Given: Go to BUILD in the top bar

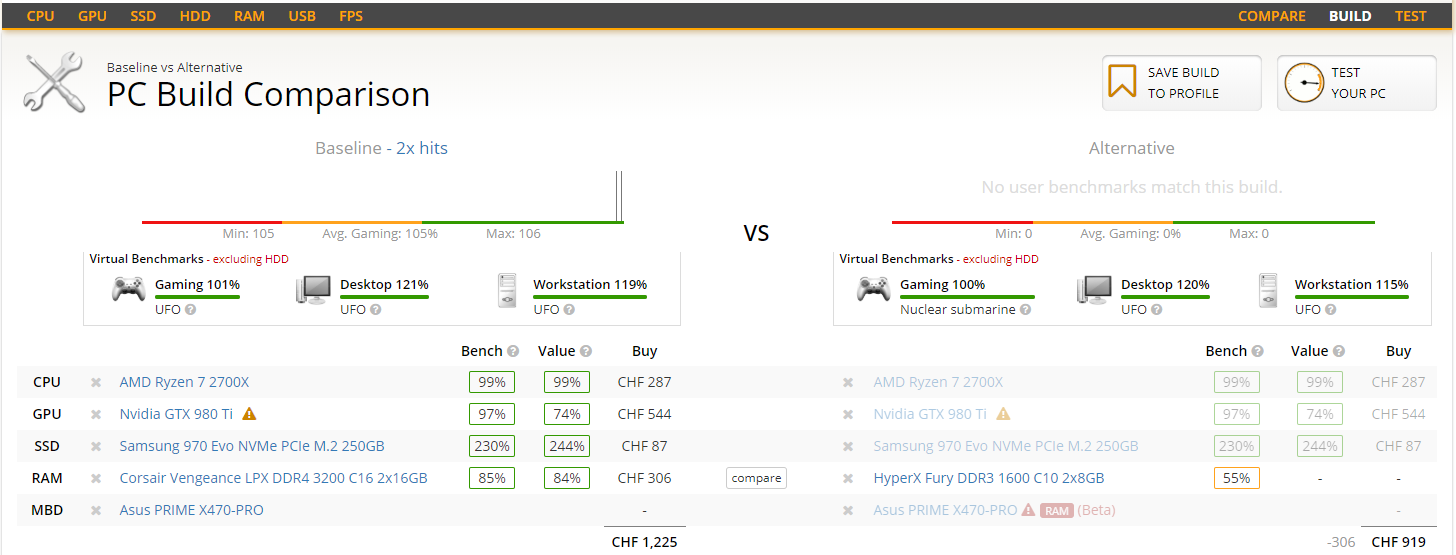Looking at the screenshot, I should tap(1350, 16).
